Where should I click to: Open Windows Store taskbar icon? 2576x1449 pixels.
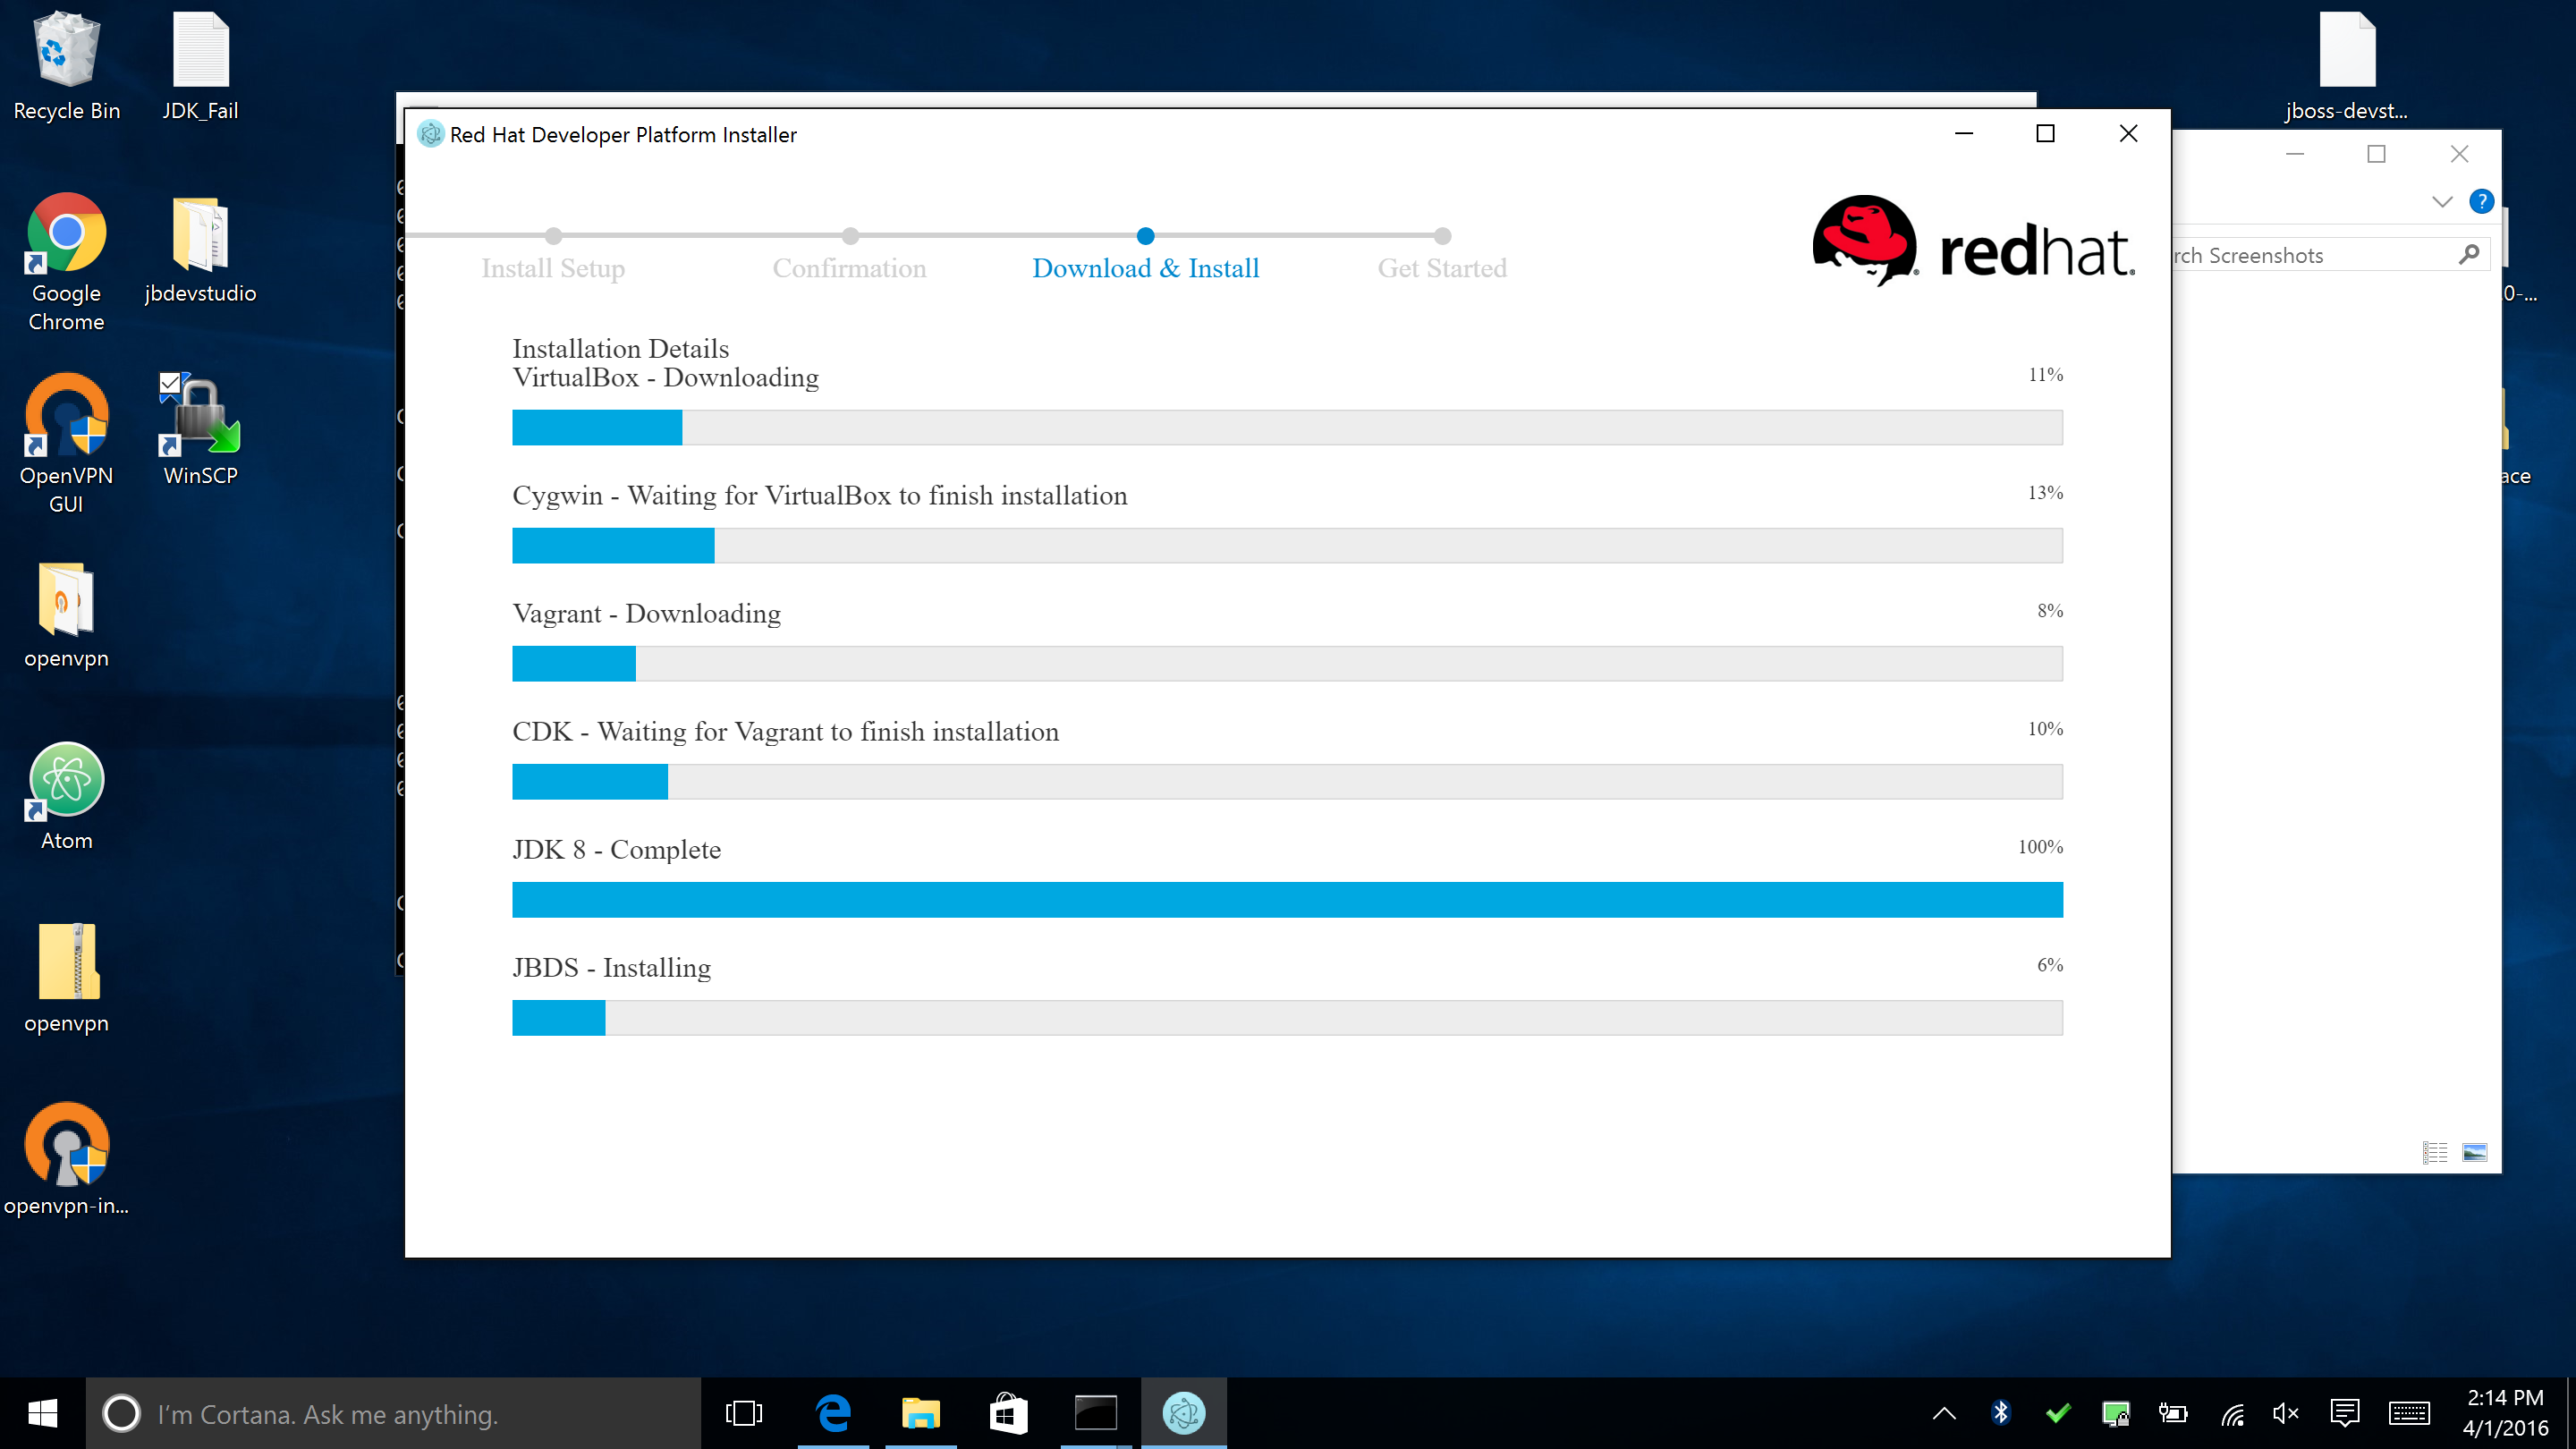pyautogui.click(x=1007, y=1413)
